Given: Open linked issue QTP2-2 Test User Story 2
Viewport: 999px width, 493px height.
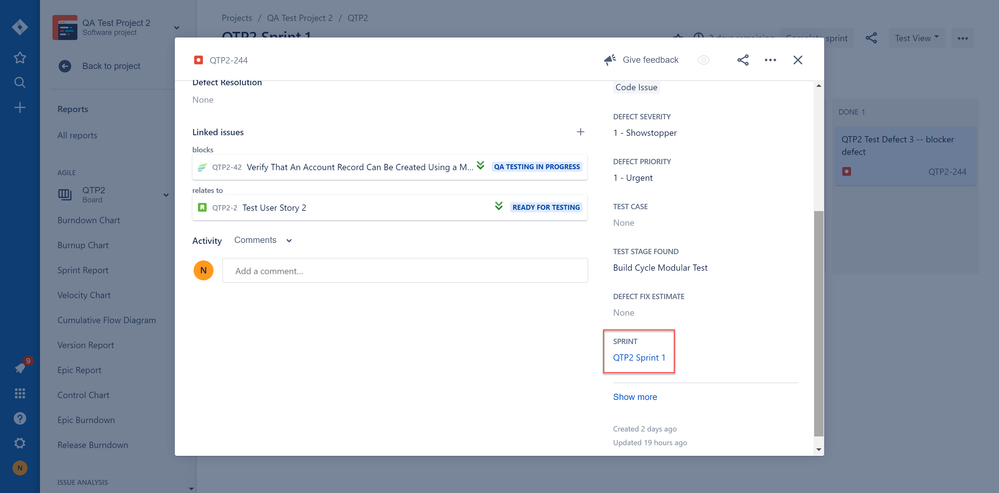Looking at the screenshot, I should [389, 207].
